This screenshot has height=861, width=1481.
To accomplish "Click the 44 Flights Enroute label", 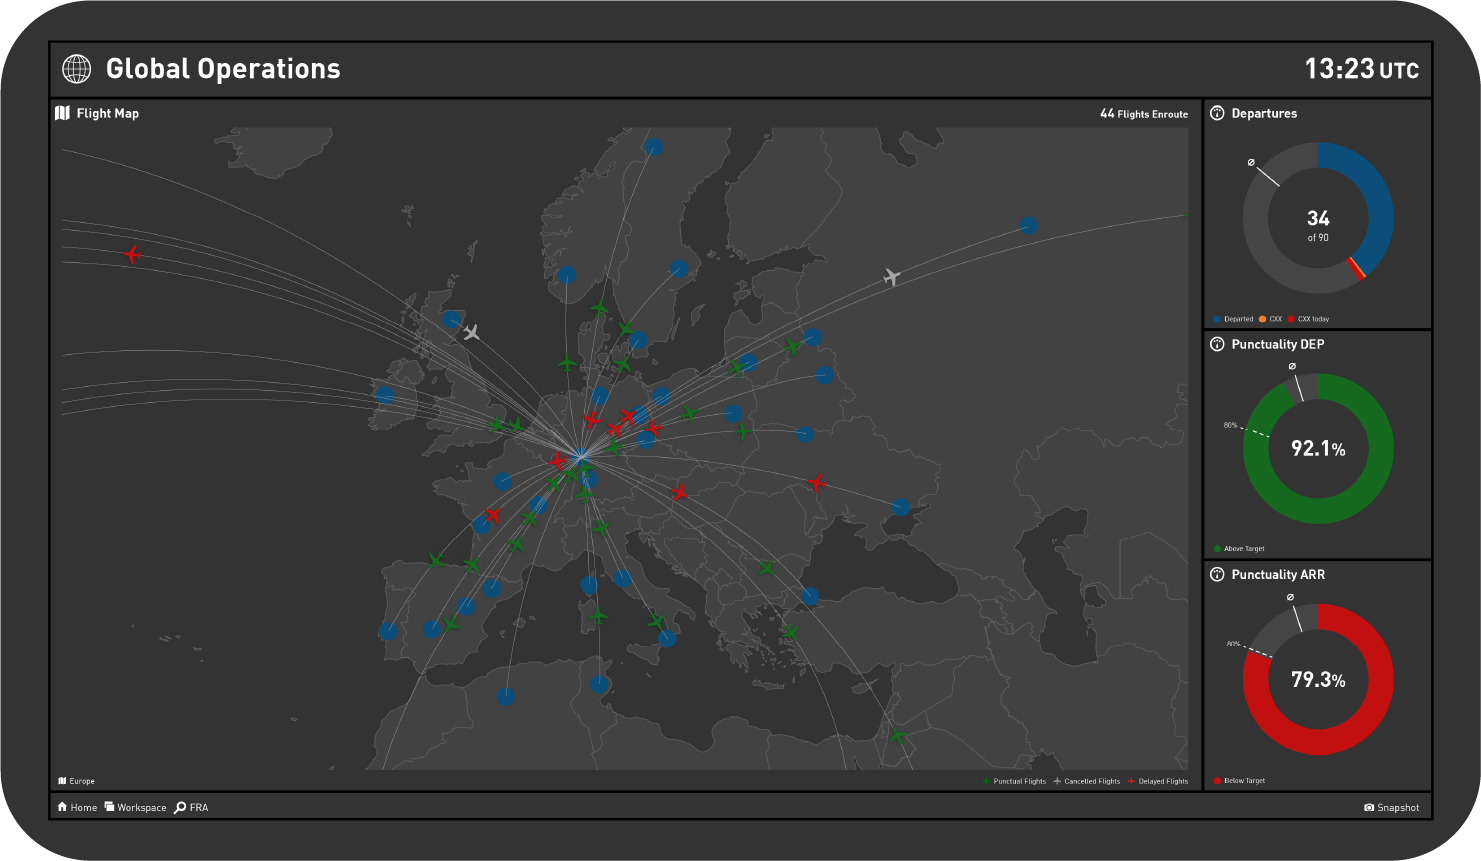I will 1144,114.
